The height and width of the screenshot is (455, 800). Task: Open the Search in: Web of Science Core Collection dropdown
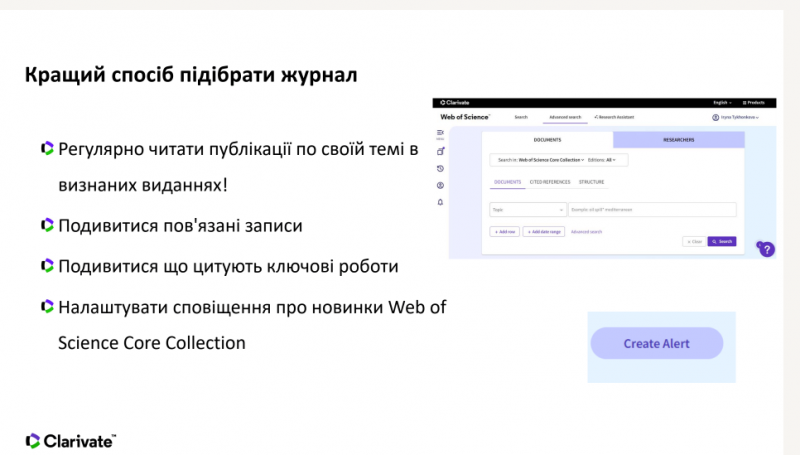click(540, 160)
